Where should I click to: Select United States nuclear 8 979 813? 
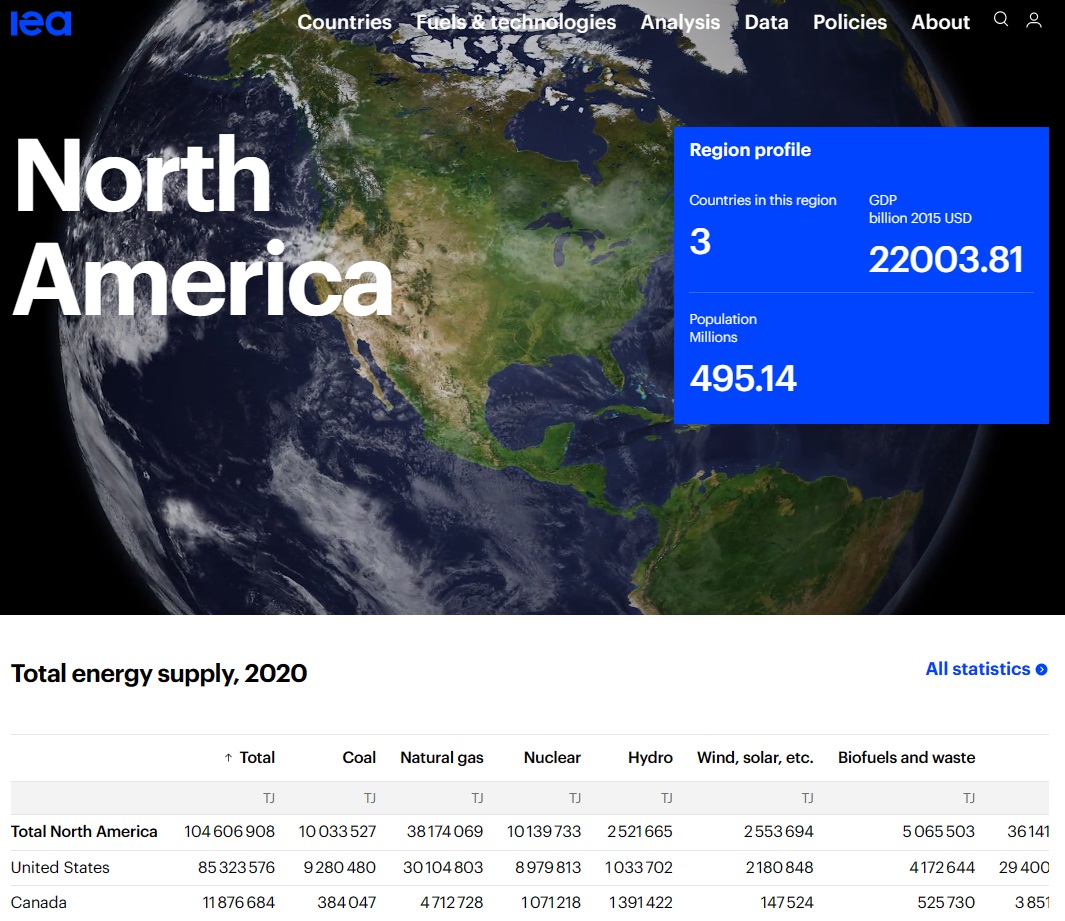click(x=548, y=867)
